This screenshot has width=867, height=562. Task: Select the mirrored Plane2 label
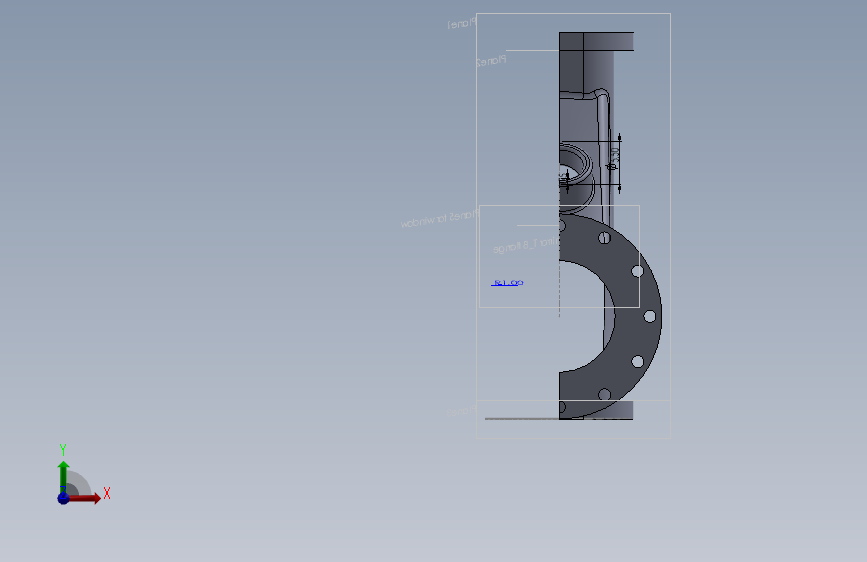pos(491,60)
